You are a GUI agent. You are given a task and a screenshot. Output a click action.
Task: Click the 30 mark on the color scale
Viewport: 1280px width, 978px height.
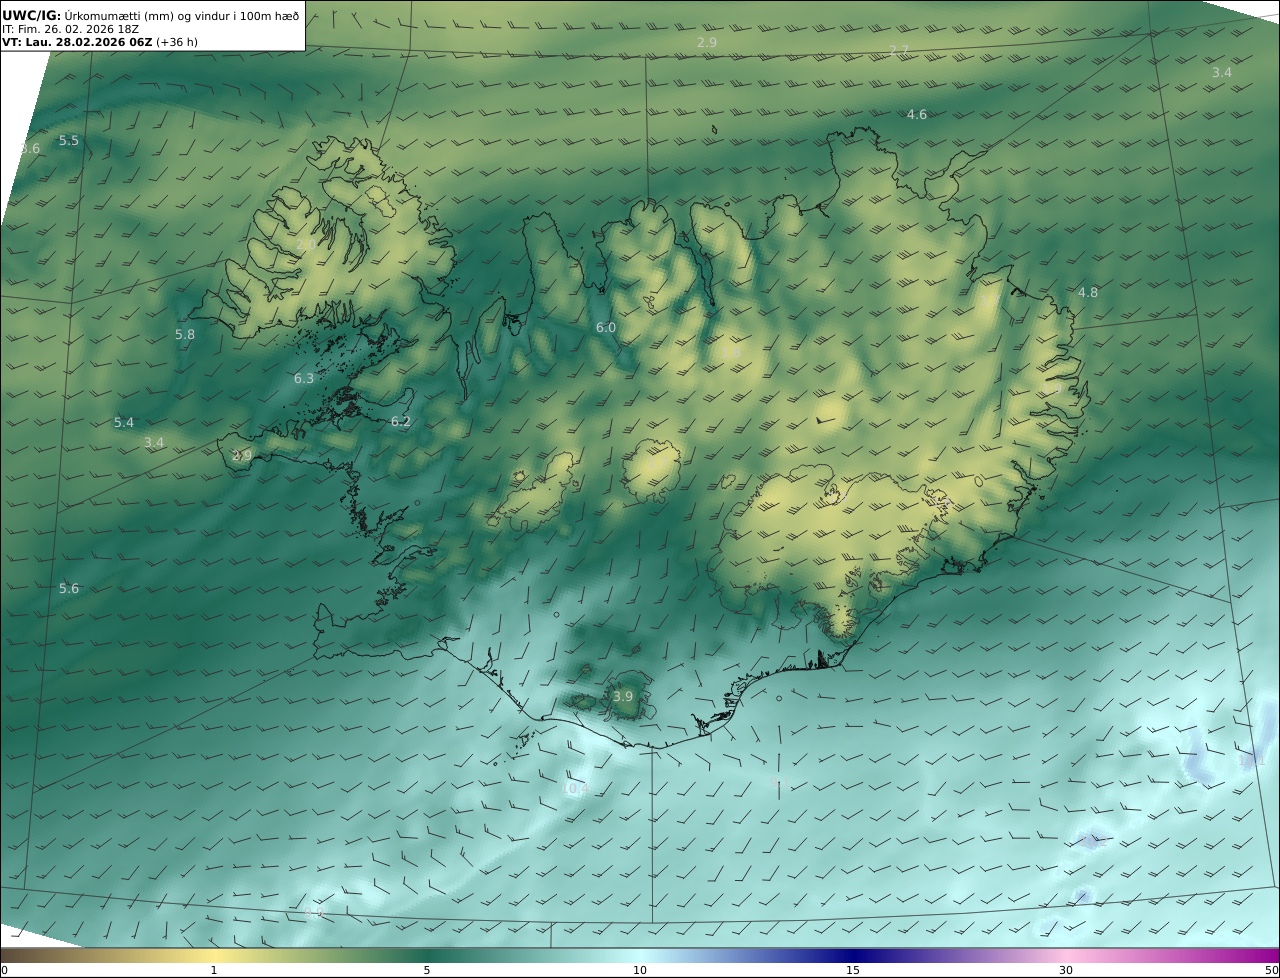[1066, 970]
